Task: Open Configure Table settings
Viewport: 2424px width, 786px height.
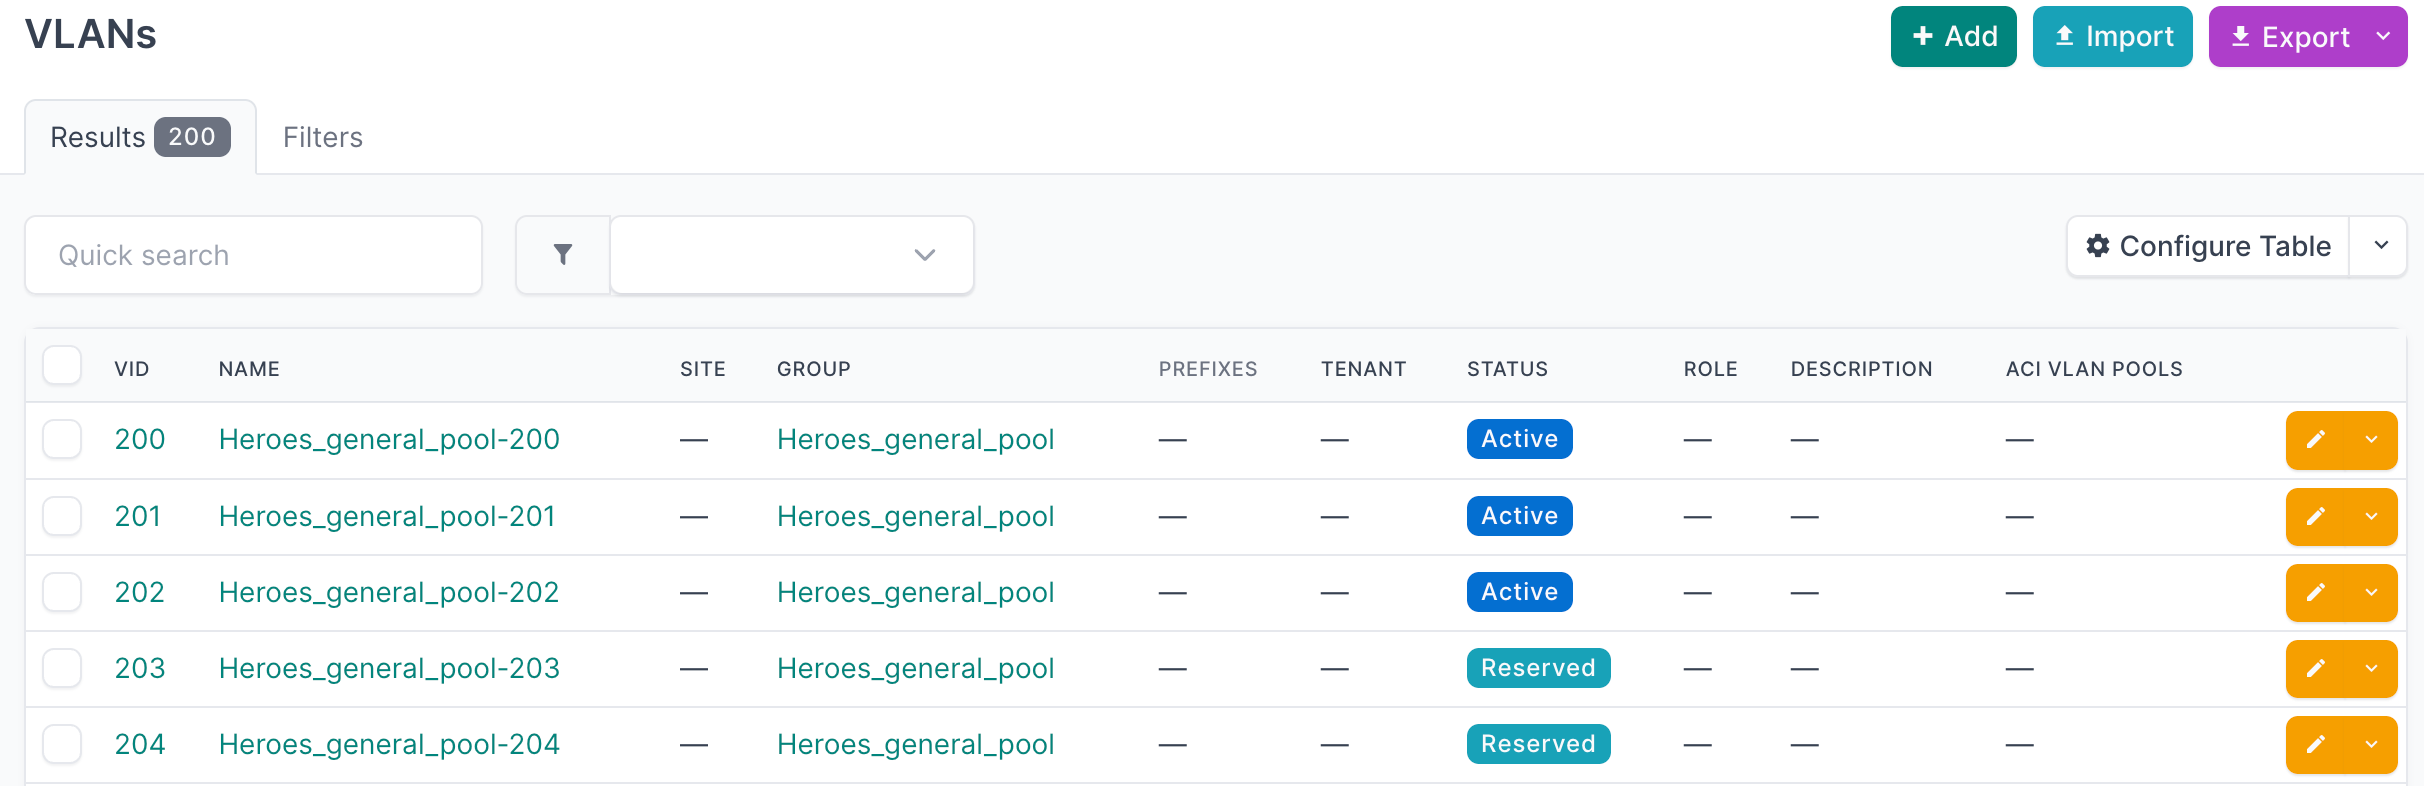Action: 2208,246
